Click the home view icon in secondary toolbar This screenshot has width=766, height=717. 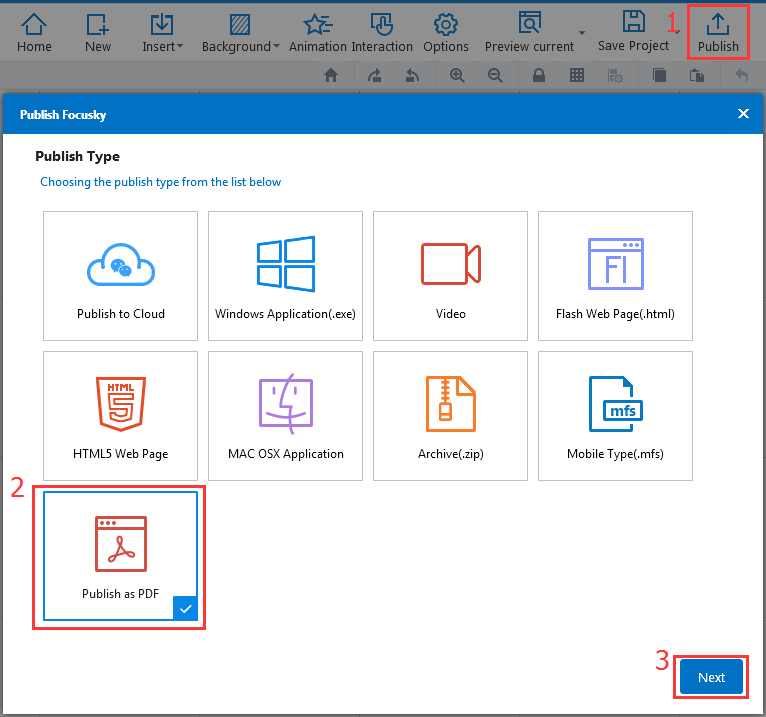331,75
